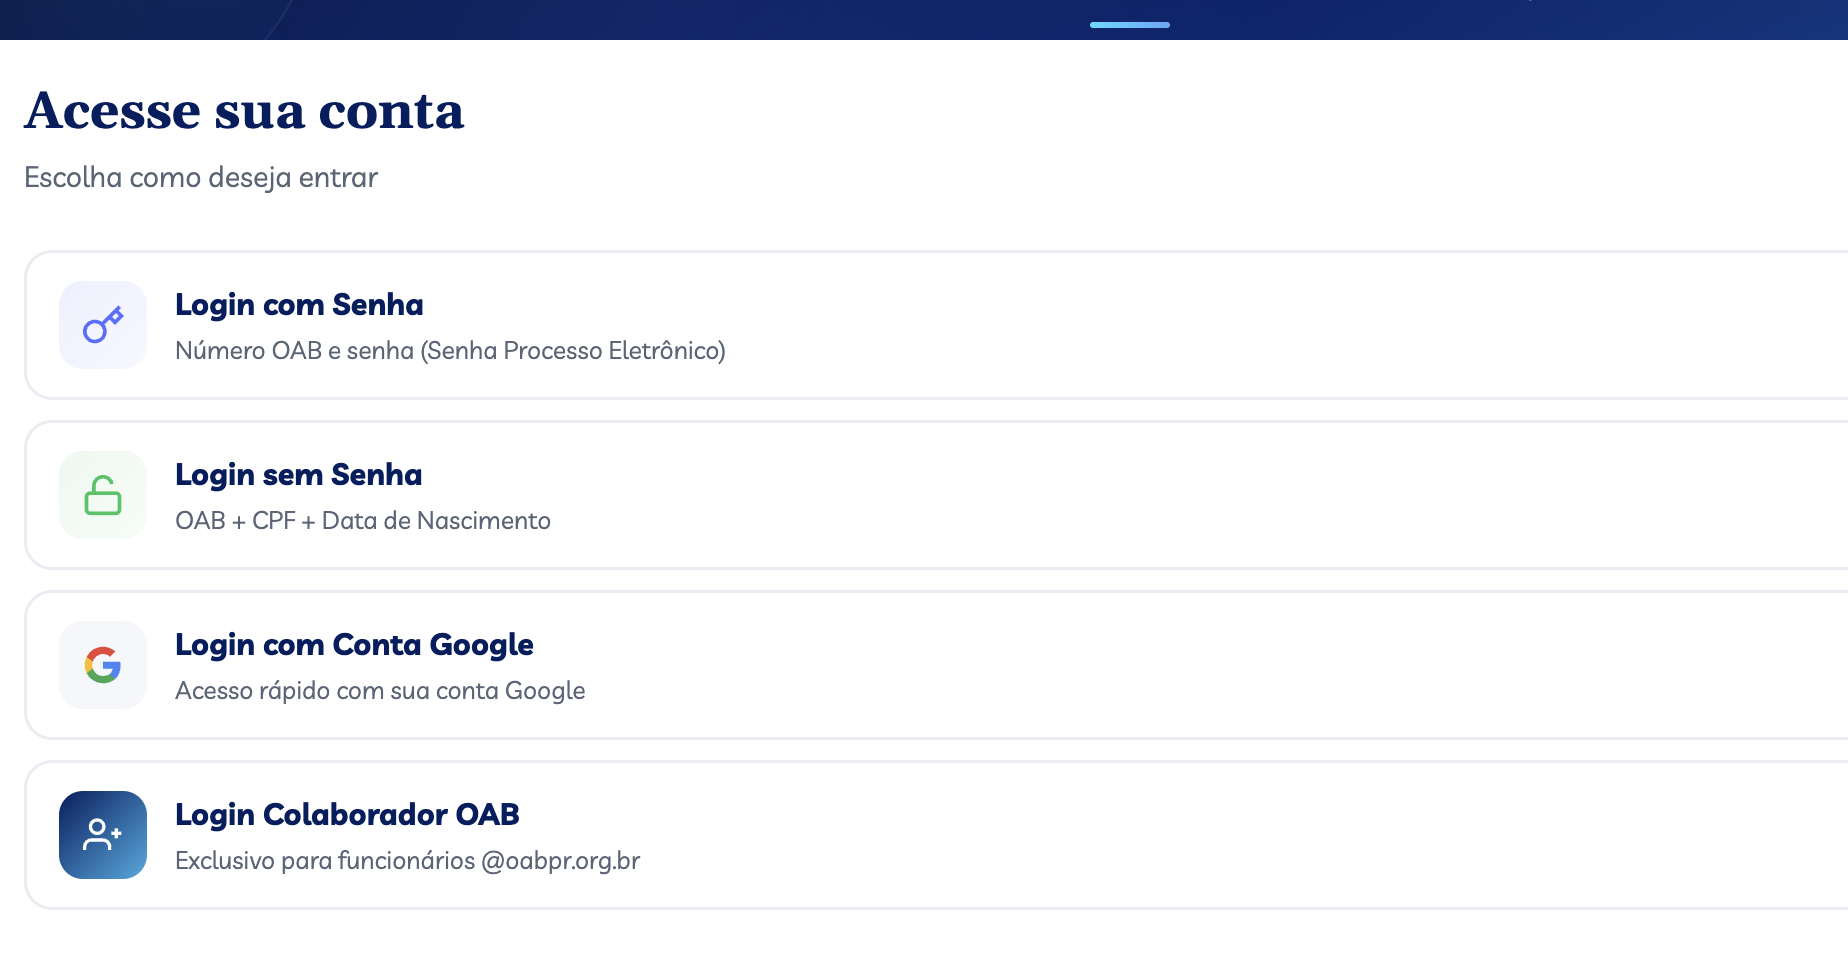Viewport: 1848px width, 962px height.
Task: Click the person-plus icon for Login Colaborador OAB
Action: pos(102,835)
